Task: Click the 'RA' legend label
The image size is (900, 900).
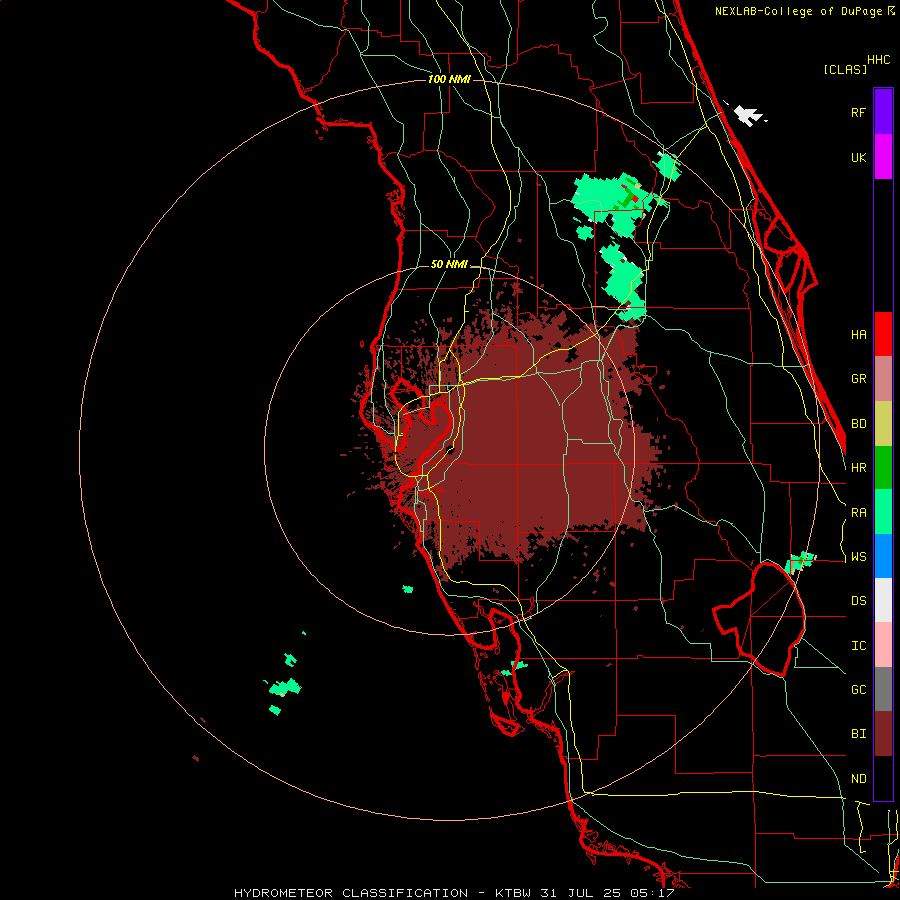Action: point(858,512)
